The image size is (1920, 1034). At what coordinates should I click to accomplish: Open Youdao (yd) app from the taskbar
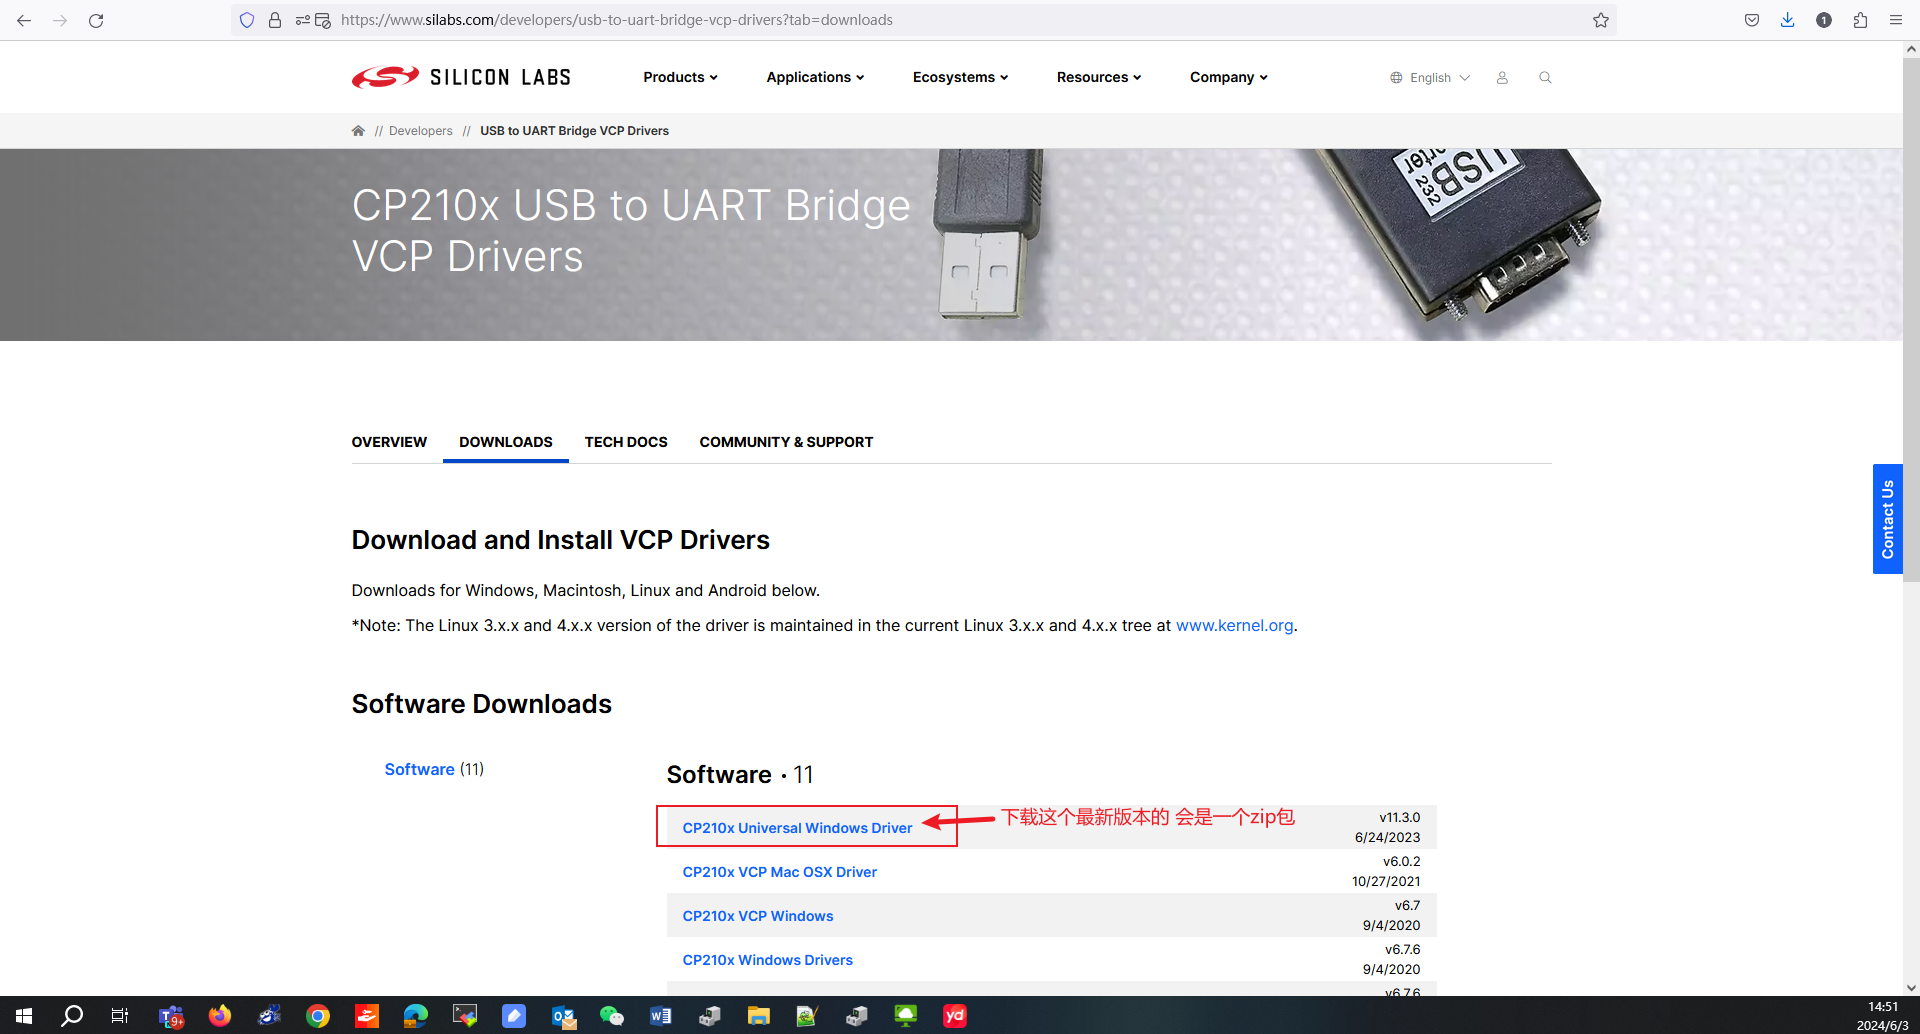pos(955,1016)
